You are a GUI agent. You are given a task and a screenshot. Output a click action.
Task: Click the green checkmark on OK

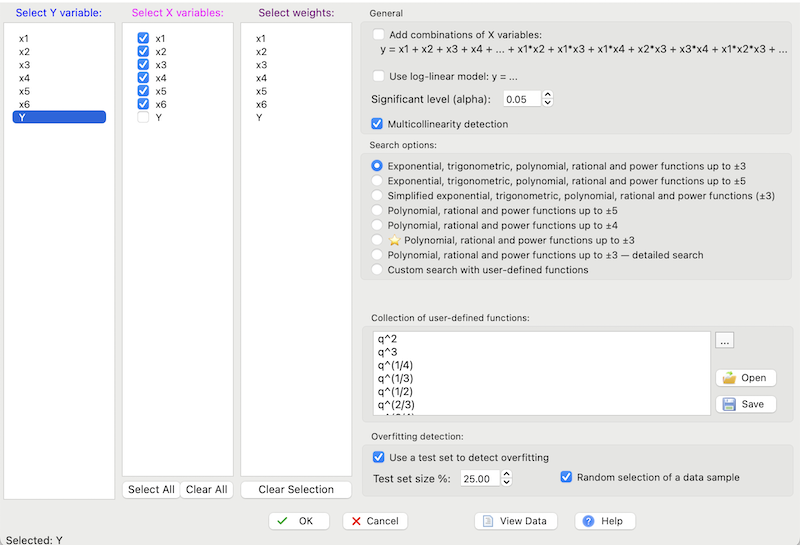tap(282, 521)
